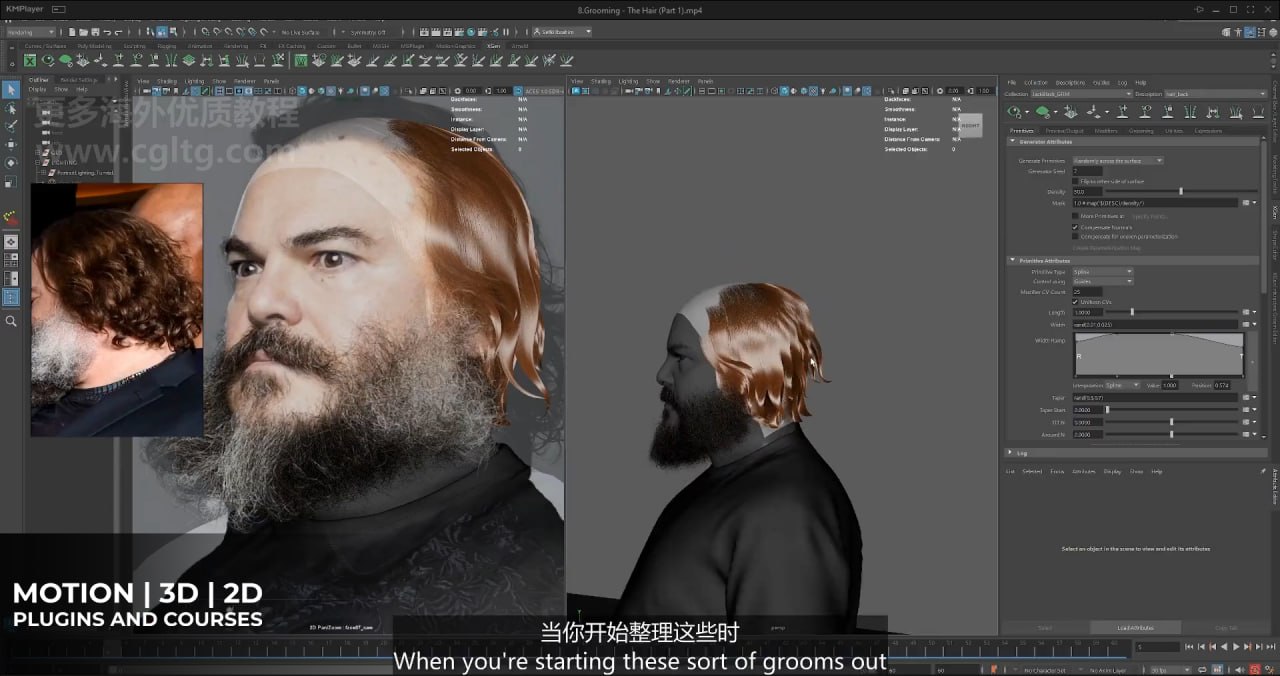Screen dimensions: 1280x676
Task: Enable the More Primitives in checkbox
Action: [1075, 216]
